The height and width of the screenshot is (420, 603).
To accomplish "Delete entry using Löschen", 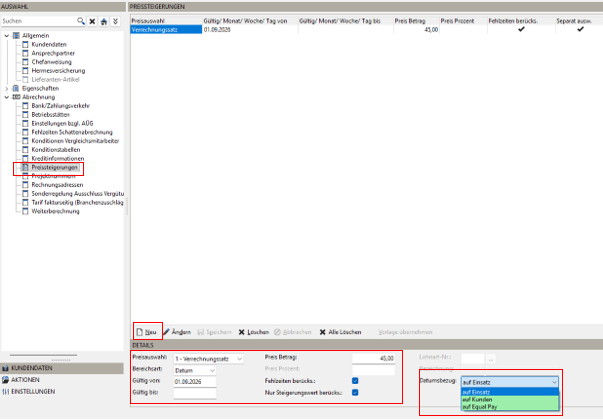I will tap(254, 332).
